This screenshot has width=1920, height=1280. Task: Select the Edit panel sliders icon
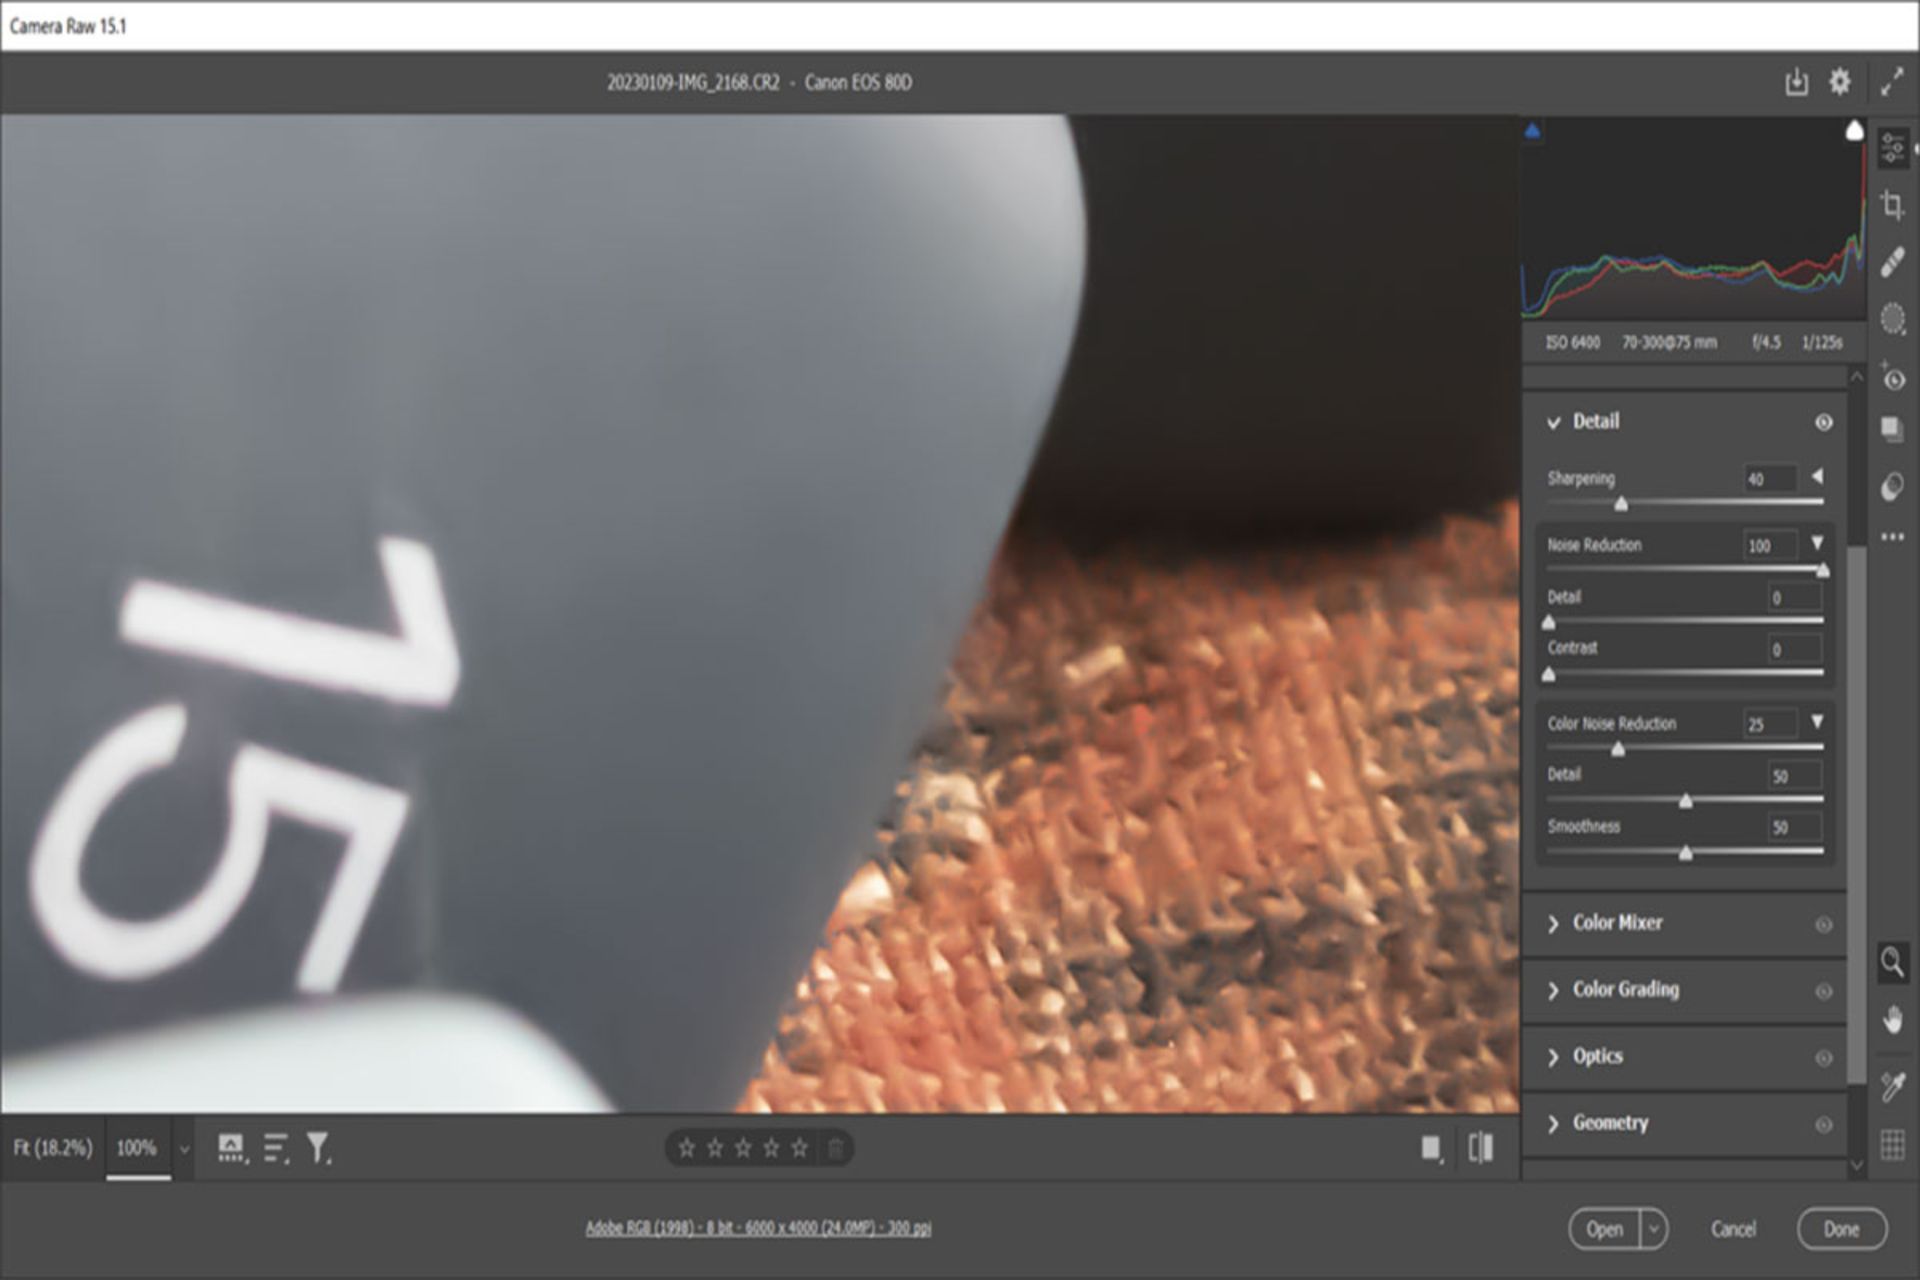click(1893, 148)
